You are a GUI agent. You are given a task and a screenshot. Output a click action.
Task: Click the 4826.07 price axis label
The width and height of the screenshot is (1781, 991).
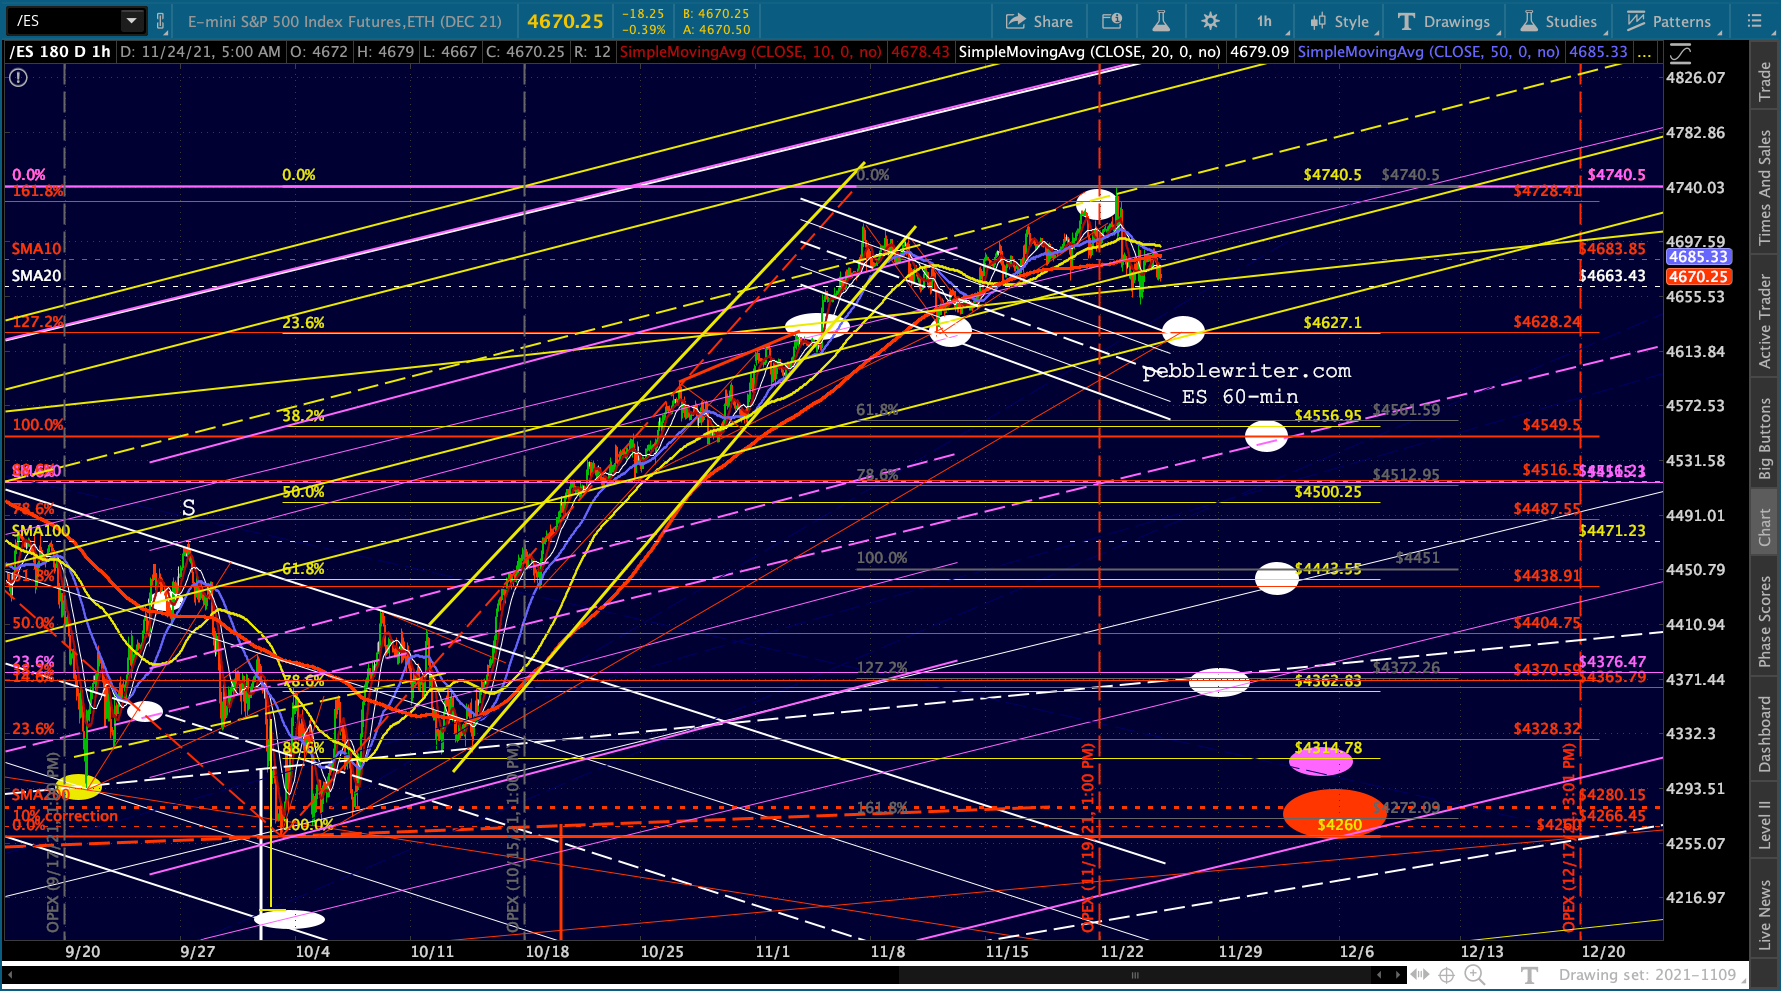coord(1695,78)
